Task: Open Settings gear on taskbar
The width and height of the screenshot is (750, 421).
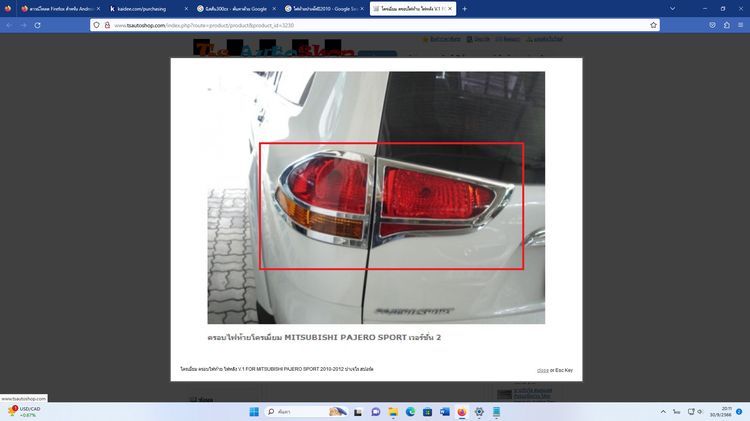Action: (x=479, y=412)
